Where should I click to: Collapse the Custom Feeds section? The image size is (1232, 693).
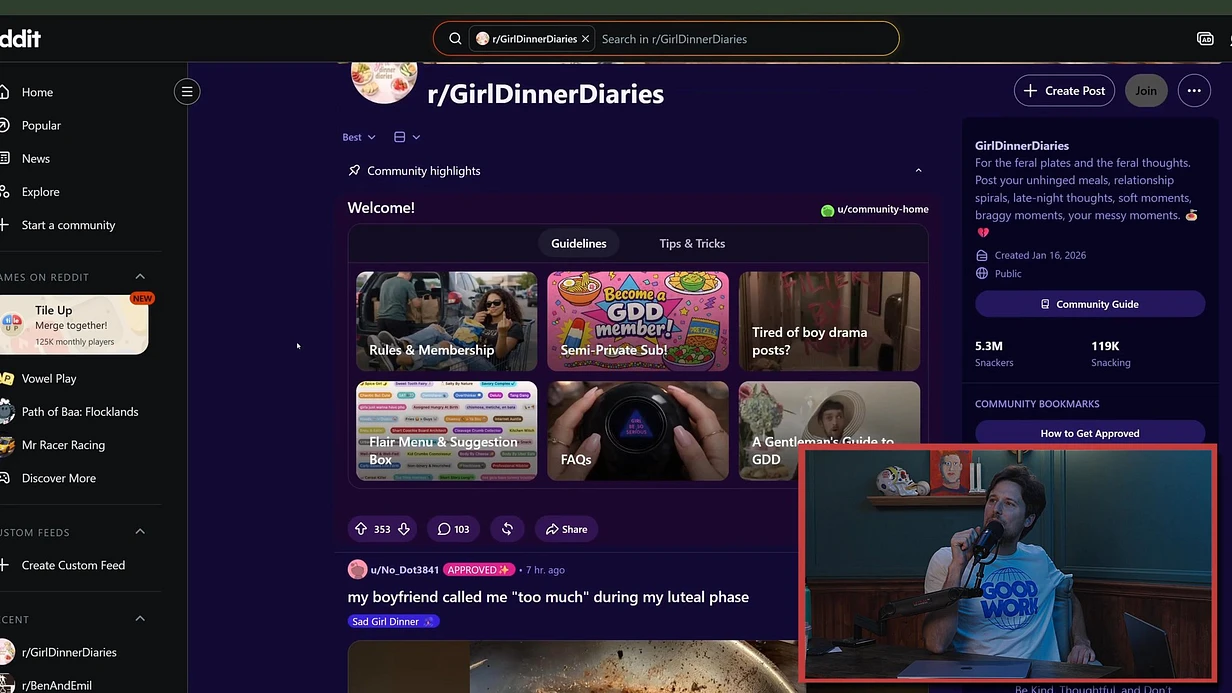point(140,532)
